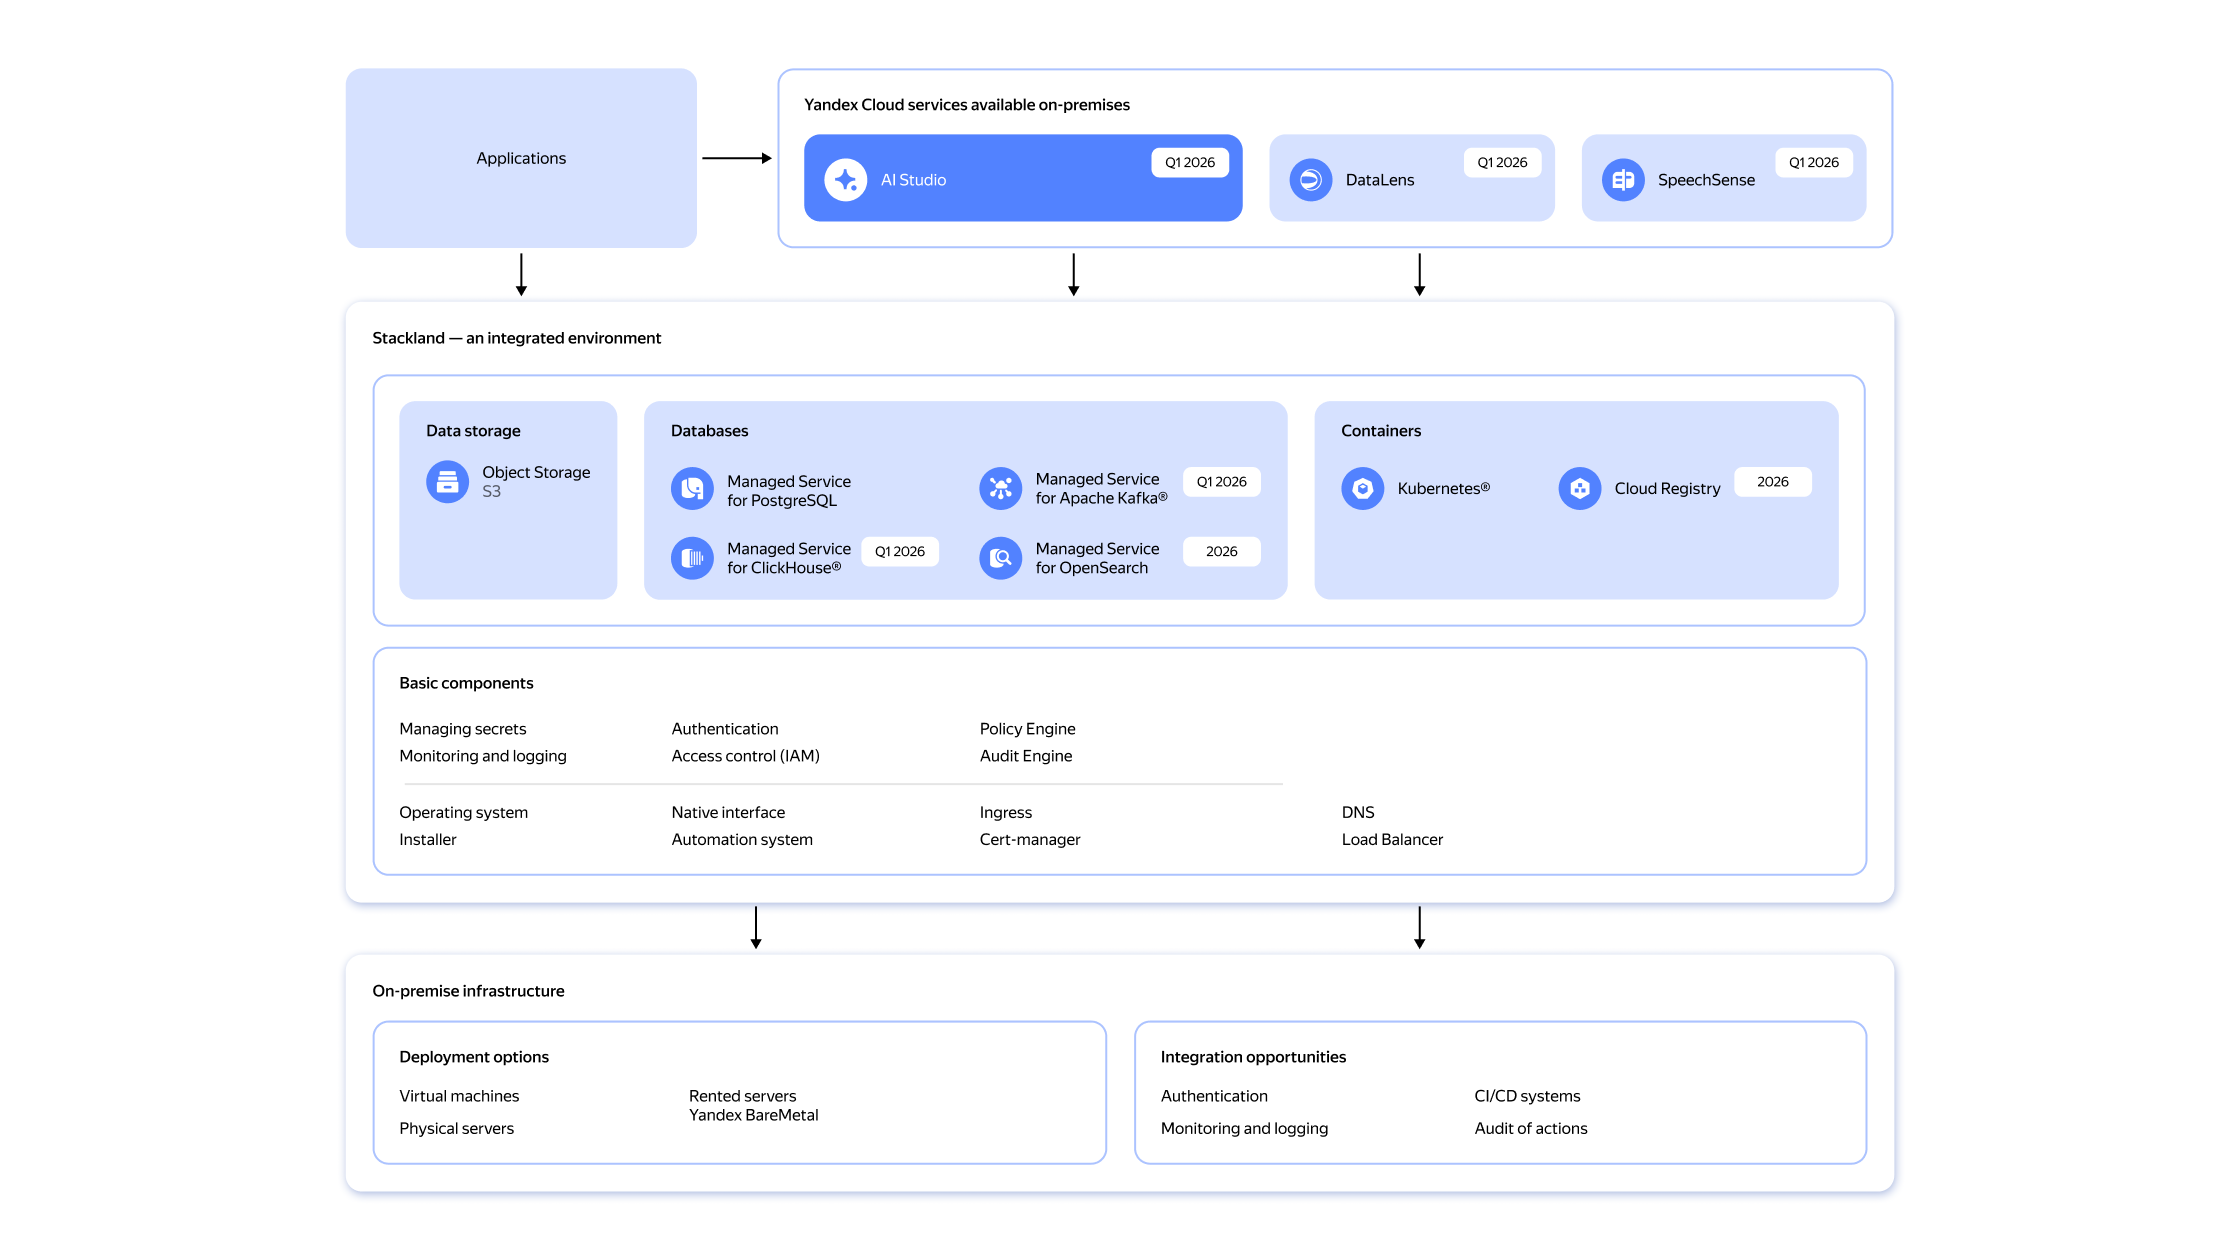Click Rented servers Yandex BareMetal text
Screen dimensions: 2240x1260
(753, 1106)
